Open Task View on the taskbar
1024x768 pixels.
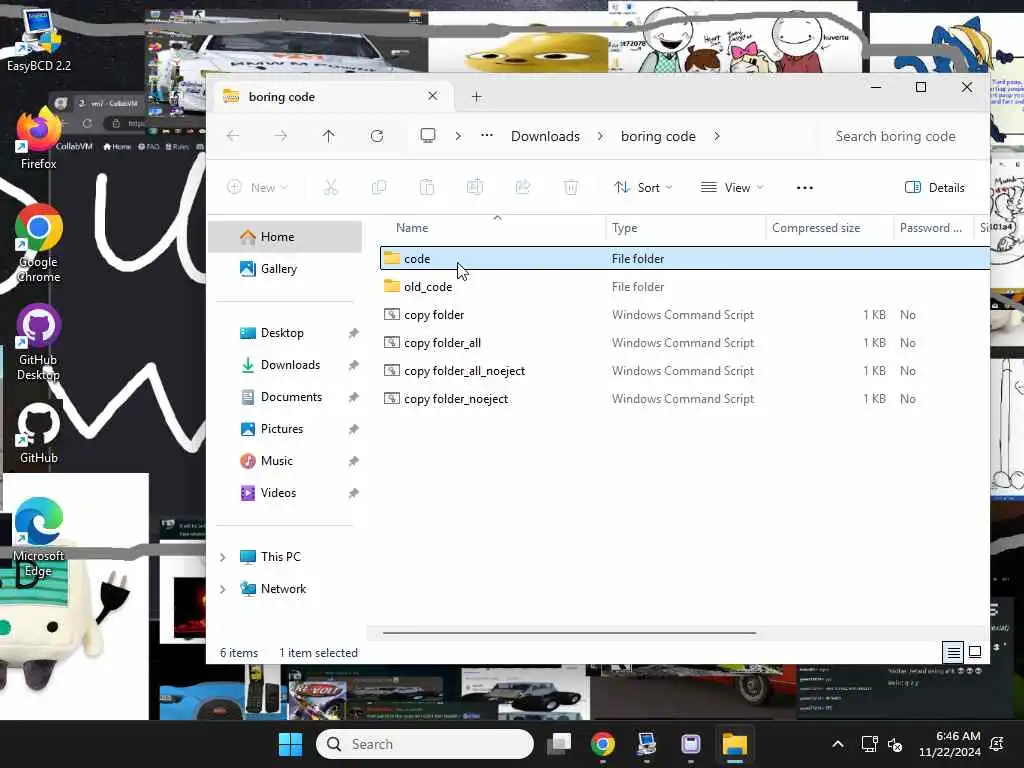pyautogui.click(x=559, y=744)
